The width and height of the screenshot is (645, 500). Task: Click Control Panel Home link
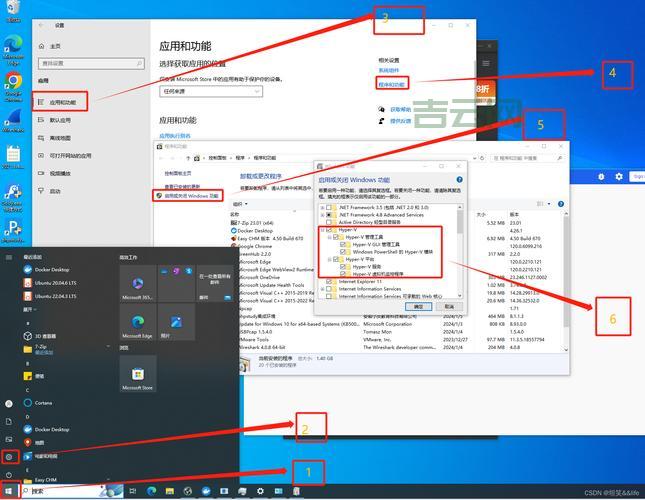tap(178, 174)
